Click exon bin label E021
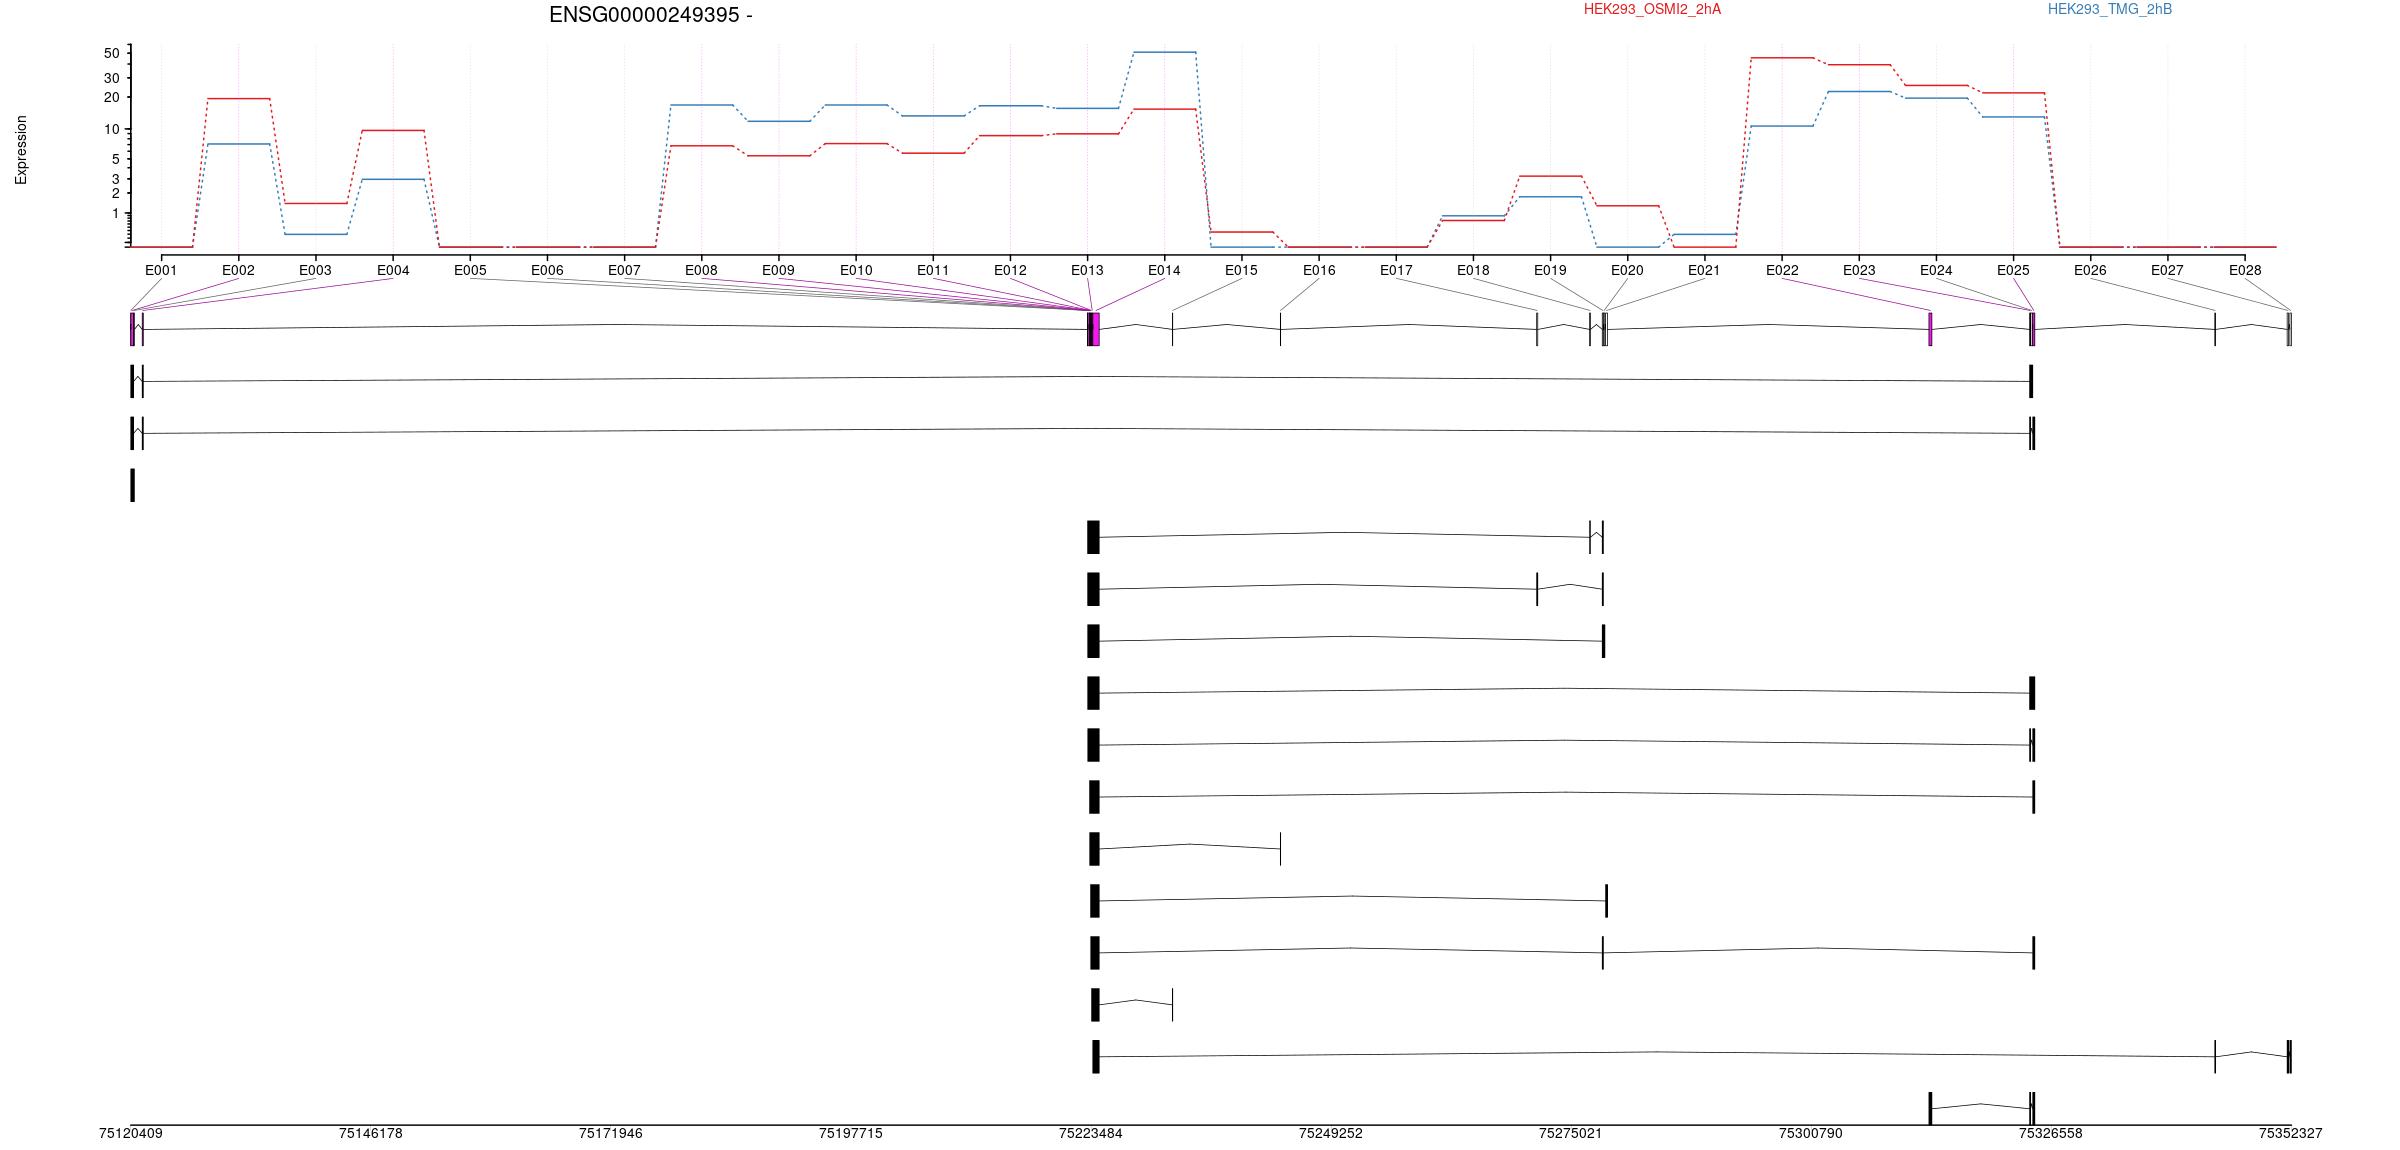Image resolution: width=2400 pixels, height=1150 pixels. (1704, 270)
